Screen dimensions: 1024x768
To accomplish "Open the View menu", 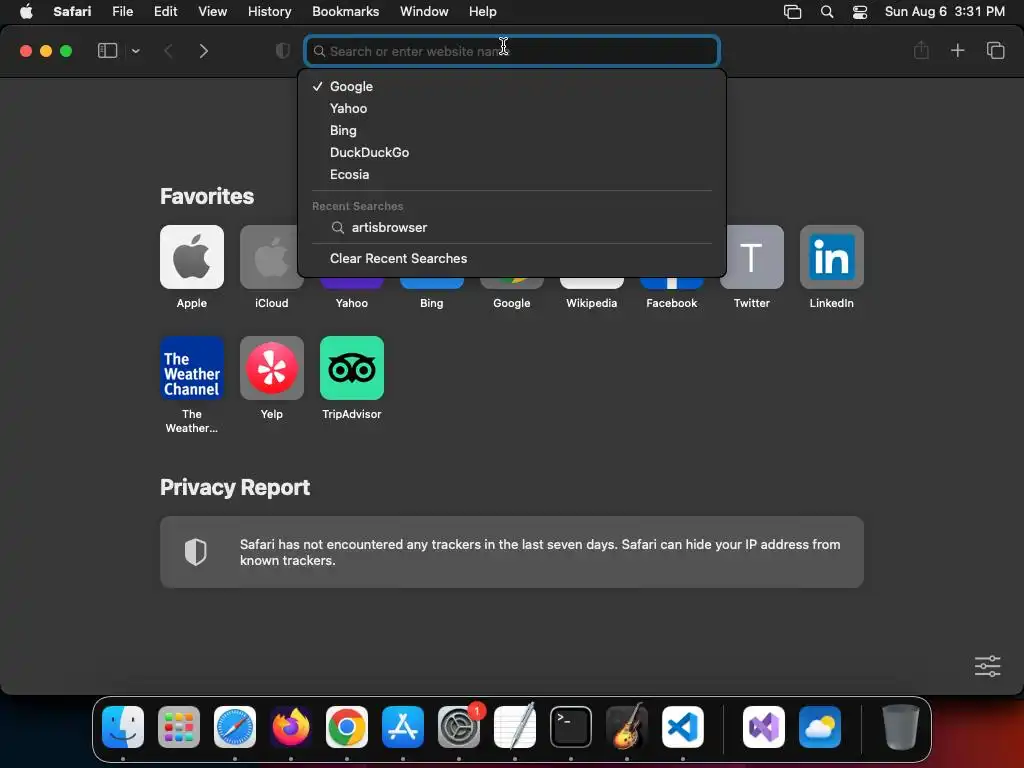I will pyautogui.click(x=213, y=12).
